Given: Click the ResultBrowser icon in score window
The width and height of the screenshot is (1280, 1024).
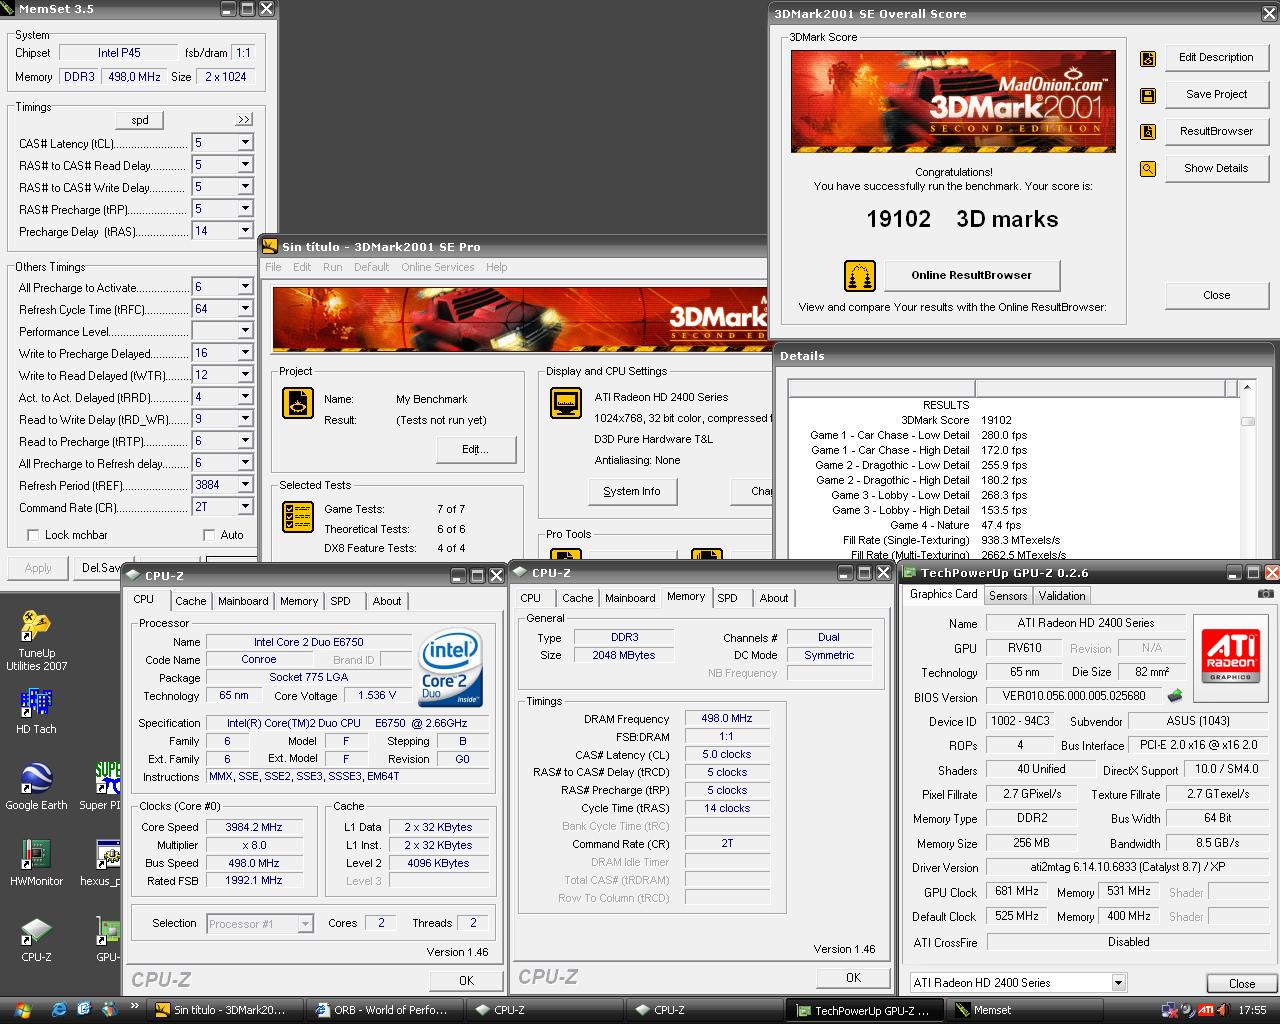Looking at the screenshot, I should [1148, 132].
